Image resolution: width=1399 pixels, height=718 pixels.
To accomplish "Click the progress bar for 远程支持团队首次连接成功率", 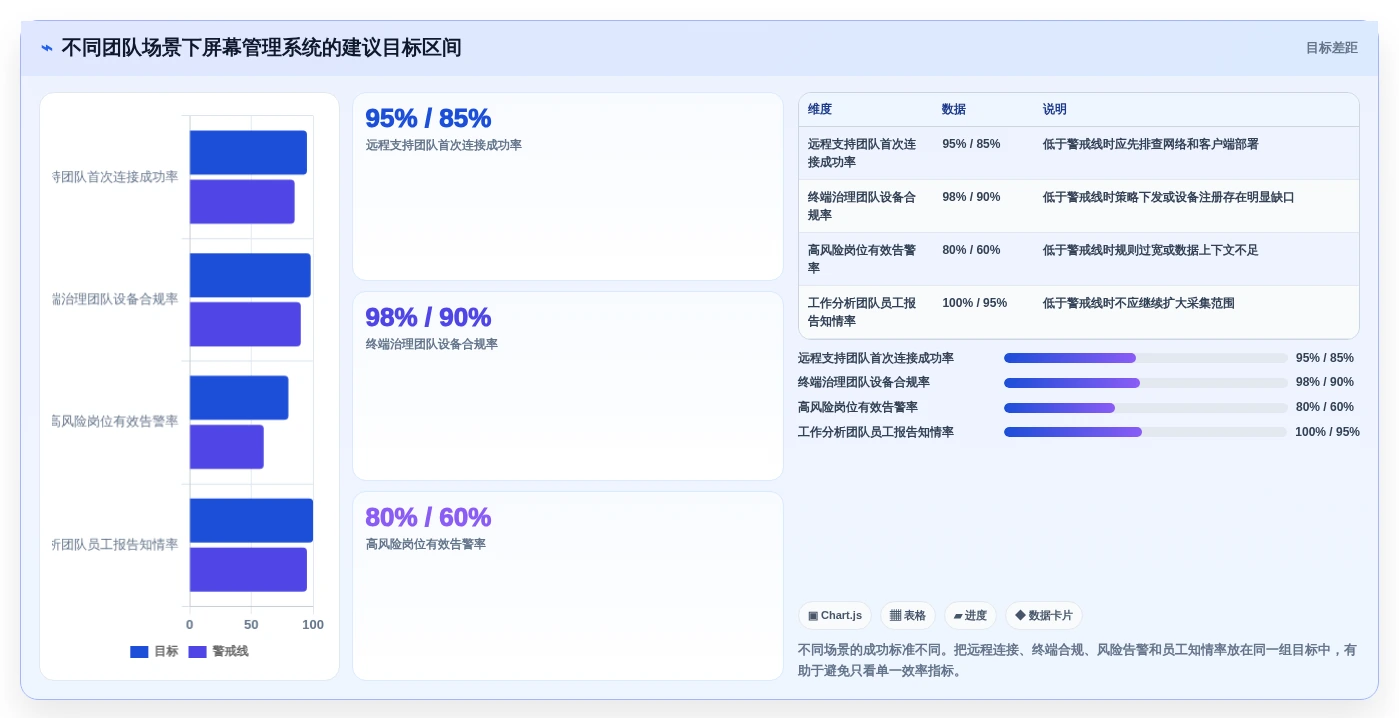I will [1146, 358].
